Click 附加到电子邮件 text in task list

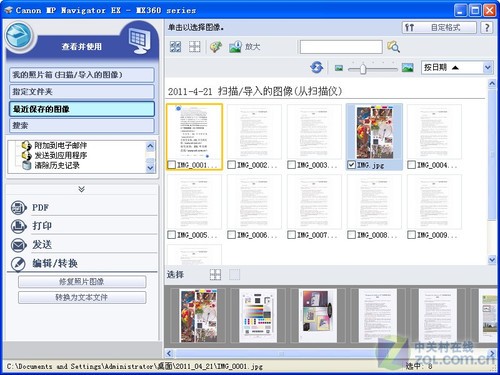tap(61, 145)
